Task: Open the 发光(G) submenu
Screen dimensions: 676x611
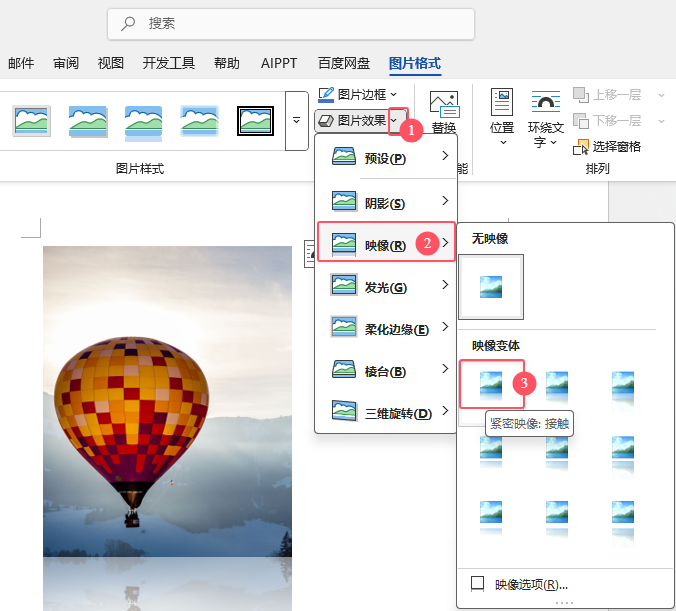Action: tap(386, 285)
